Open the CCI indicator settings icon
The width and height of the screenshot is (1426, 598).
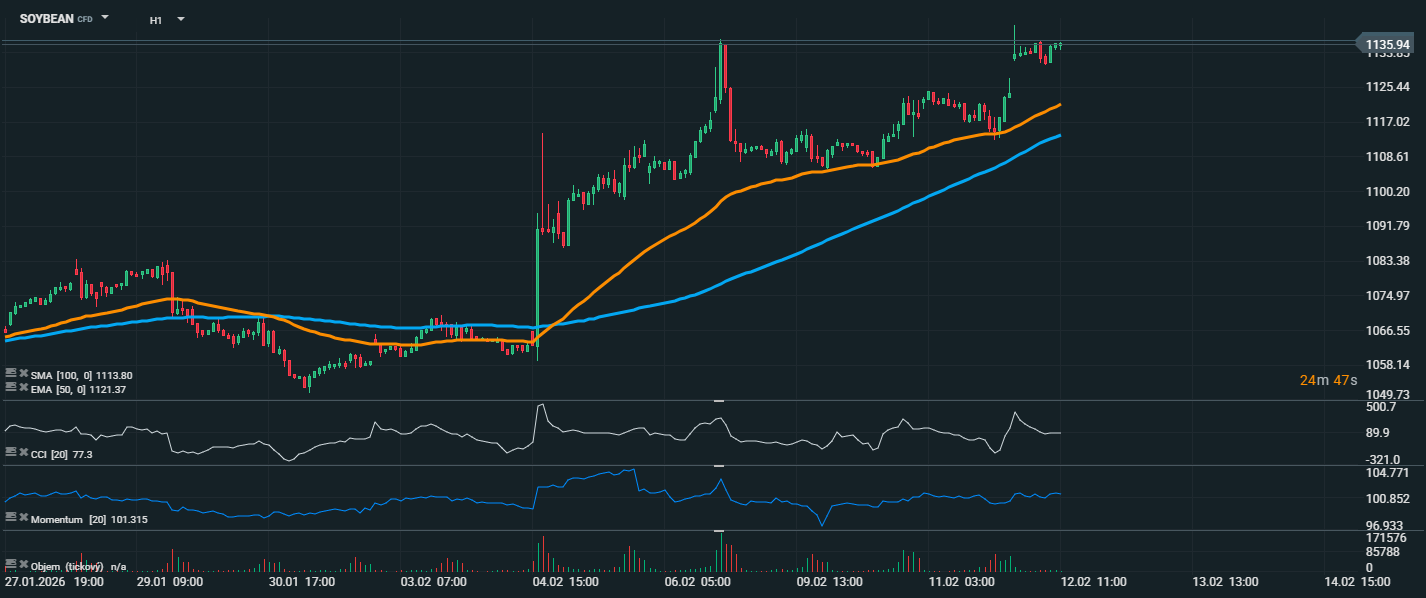tap(11, 453)
